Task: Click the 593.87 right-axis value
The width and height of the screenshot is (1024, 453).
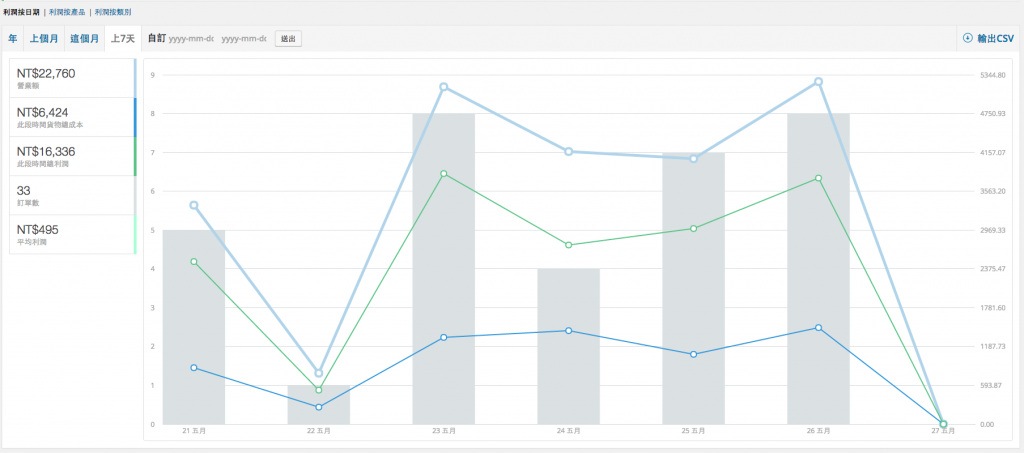Action: (x=990, y=386)
